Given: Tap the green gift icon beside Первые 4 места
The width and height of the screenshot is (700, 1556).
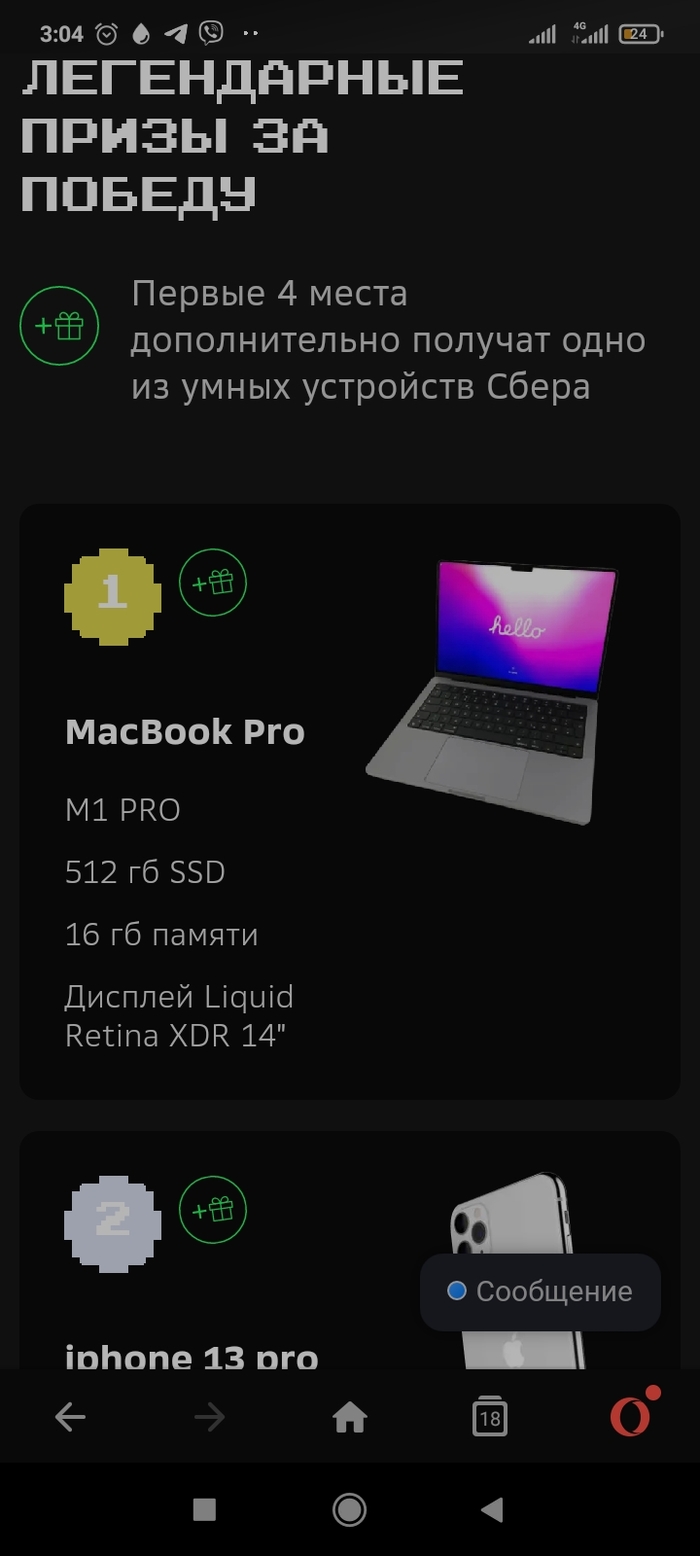Looking at the screenshot, I should [59, 326].
